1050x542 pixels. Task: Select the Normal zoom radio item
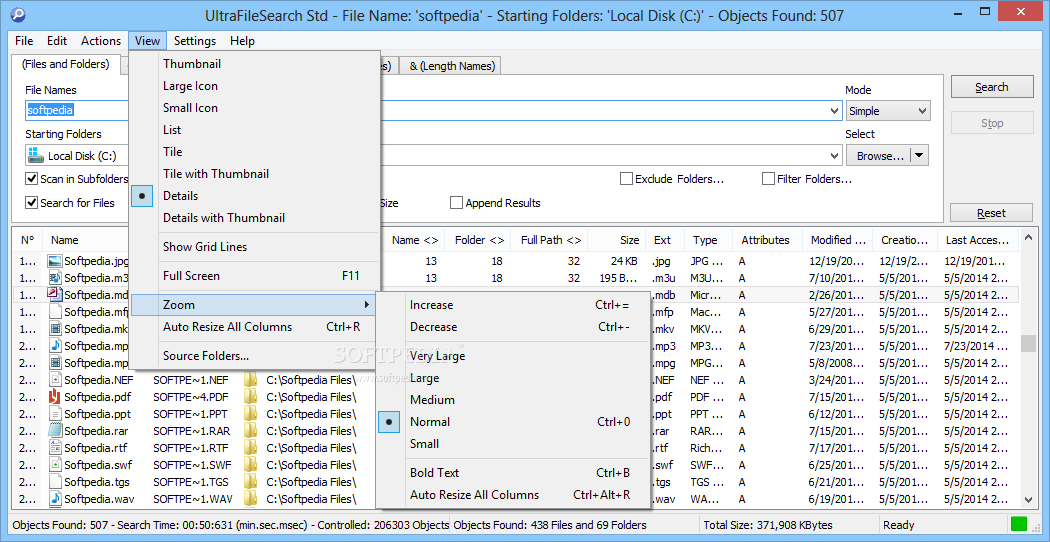click(390, 422)
